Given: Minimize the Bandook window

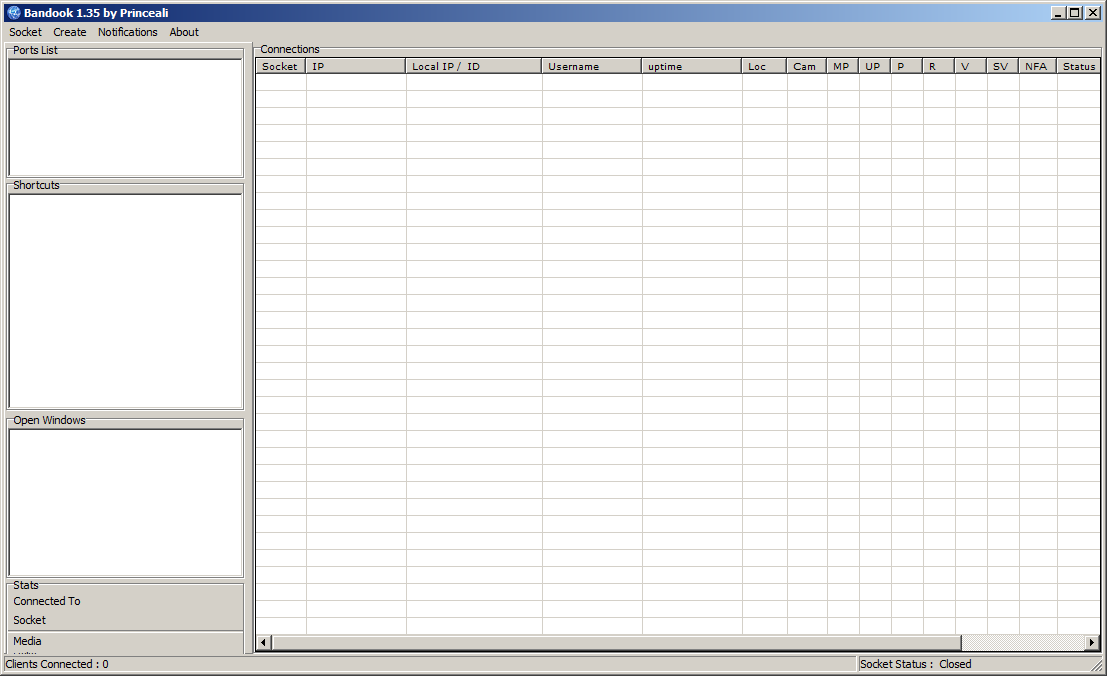Looking at the screenshot, I should coord(1059,13).
